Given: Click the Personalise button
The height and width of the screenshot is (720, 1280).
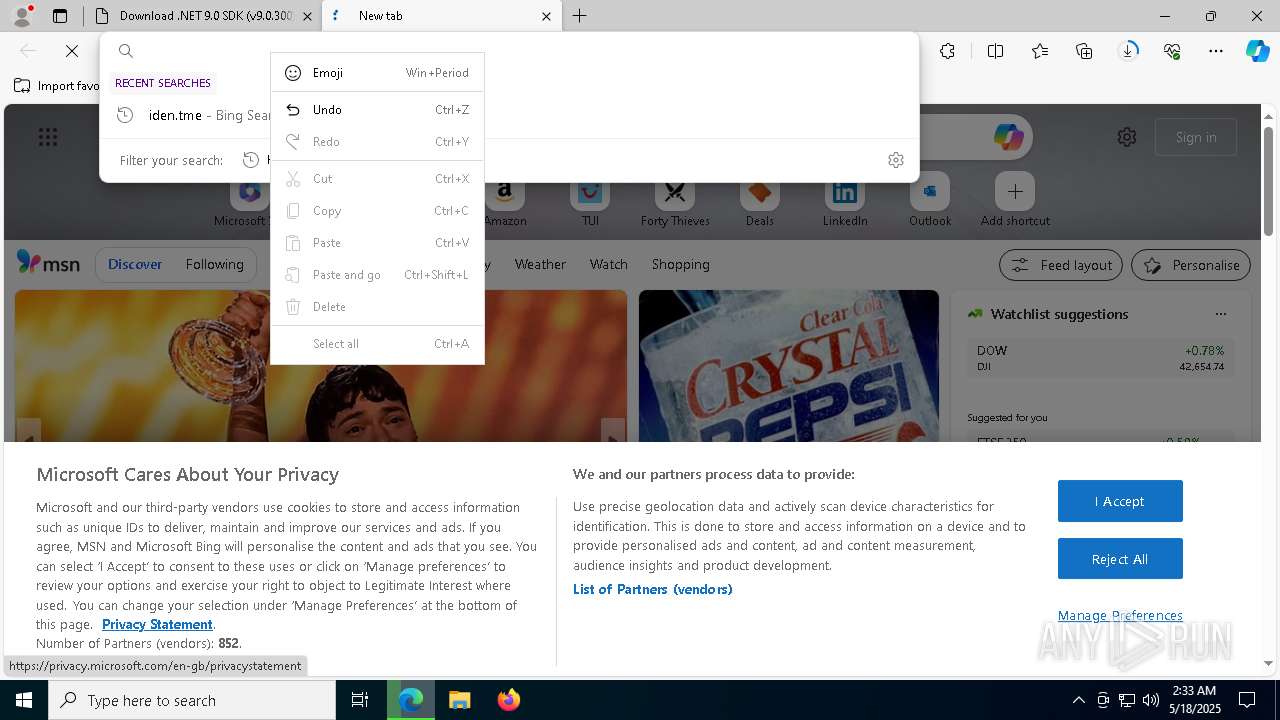Looking at the screenshot, I should pos(1191,265).
